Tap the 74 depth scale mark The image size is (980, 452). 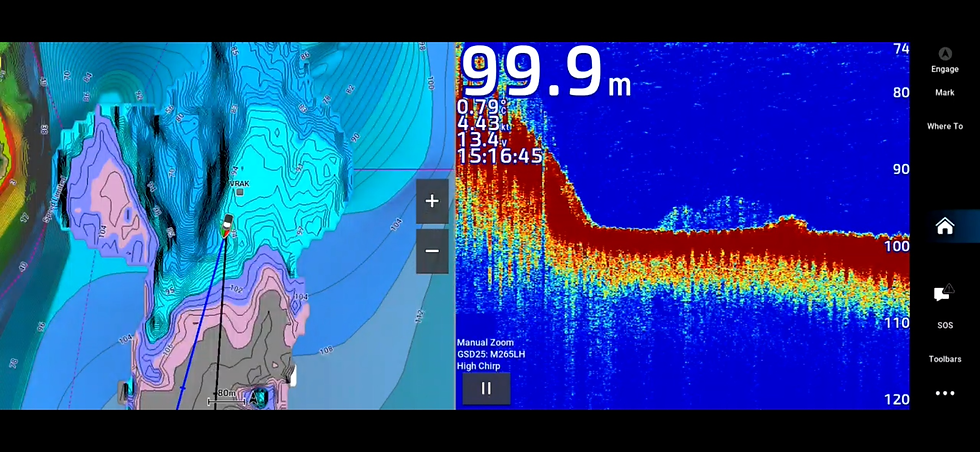click(x=901, y=49)
